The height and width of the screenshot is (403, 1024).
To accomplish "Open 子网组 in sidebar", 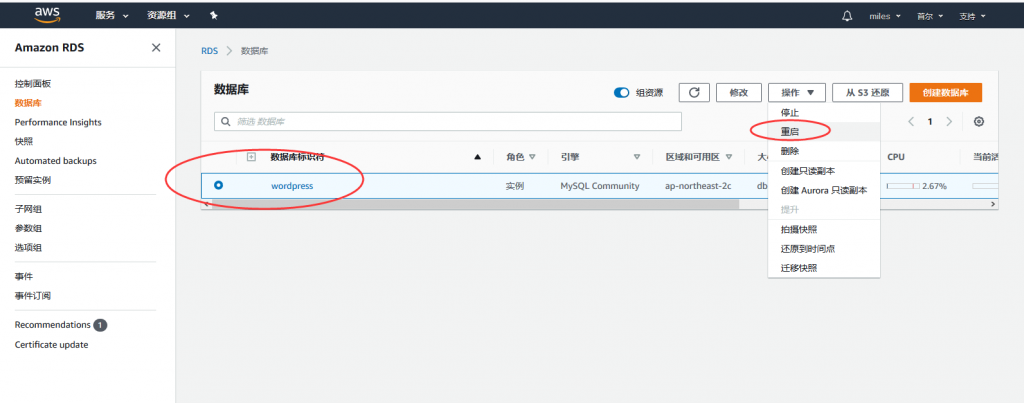I will coord(28,209).
